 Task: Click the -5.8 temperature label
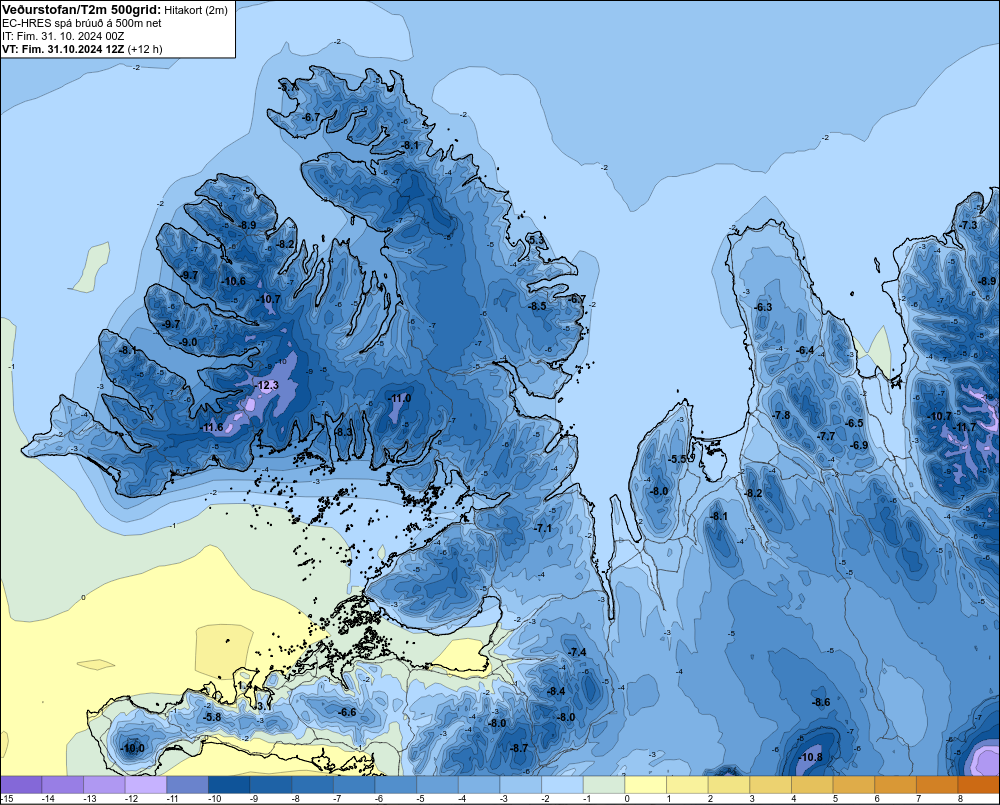tap(212, 717)
